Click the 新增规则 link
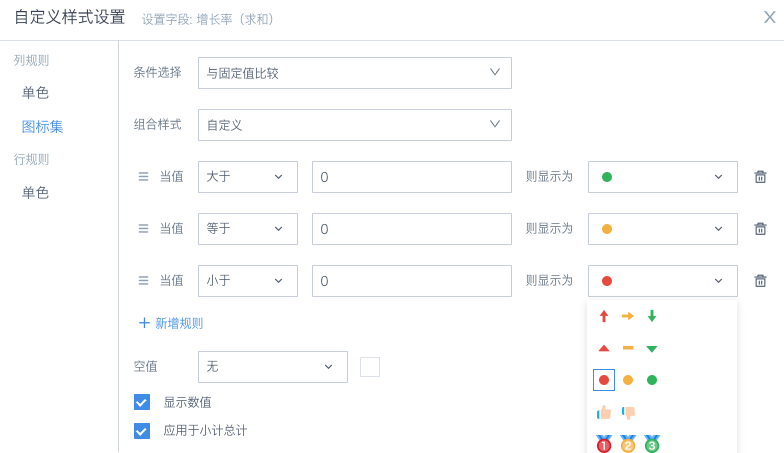The image size is (784, 453). point(171,323)
